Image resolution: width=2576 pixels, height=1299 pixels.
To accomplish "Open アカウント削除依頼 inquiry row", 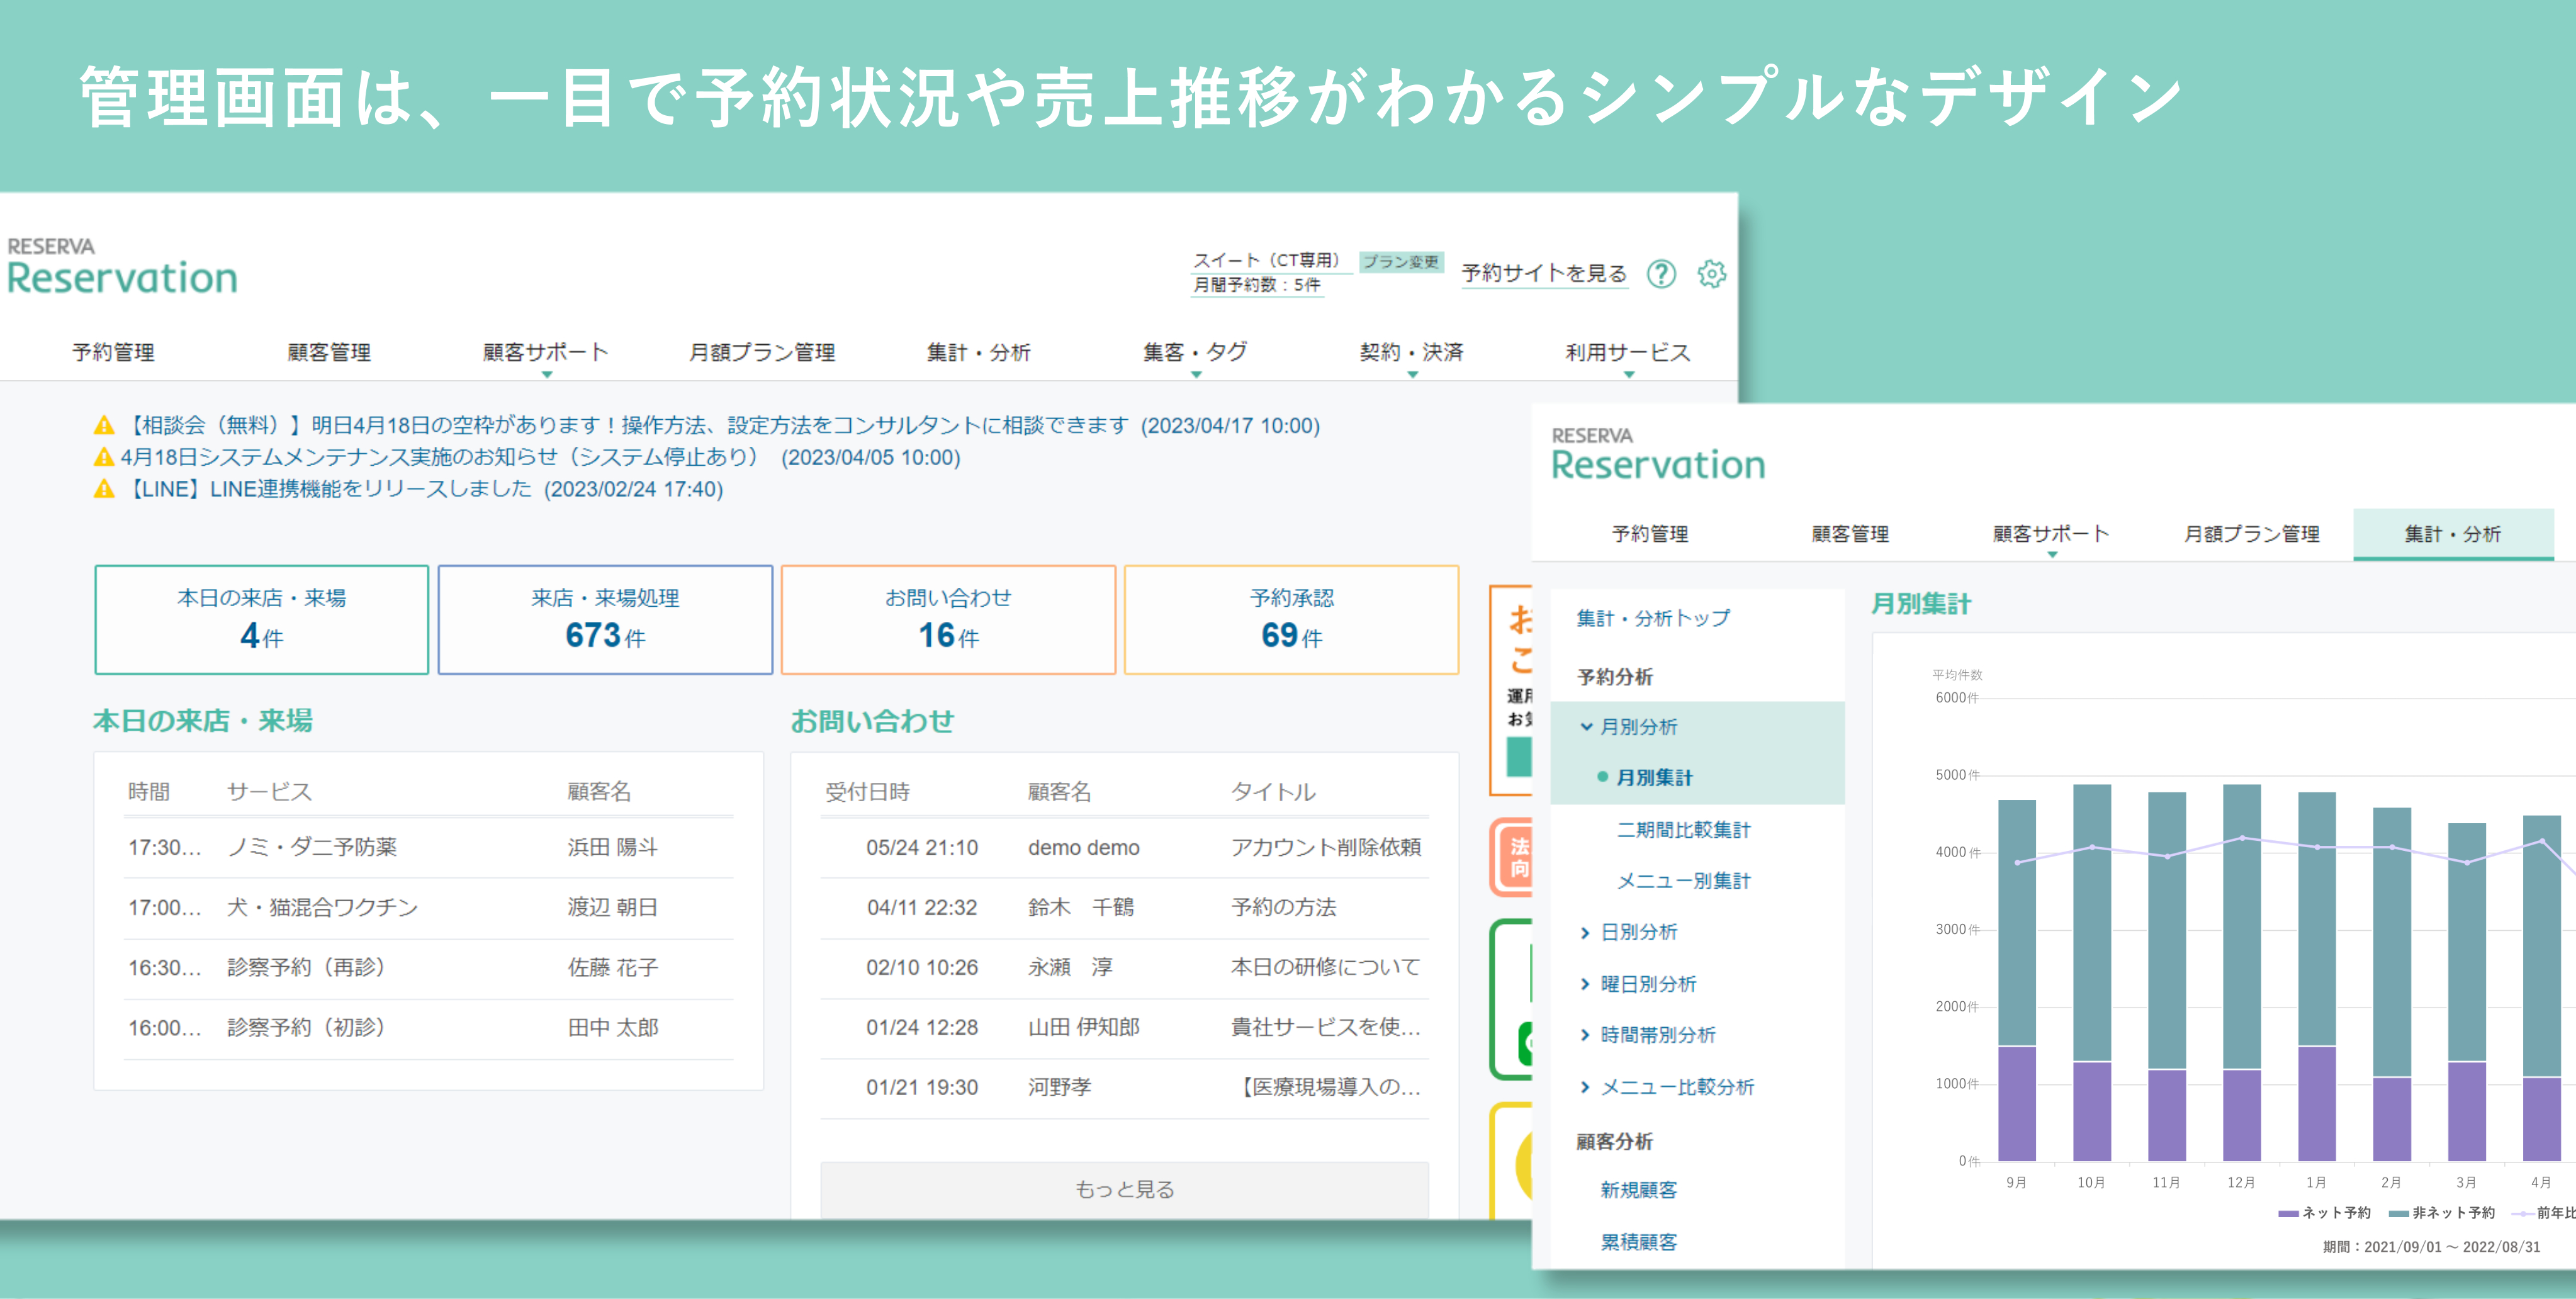I will (1125, 848).
